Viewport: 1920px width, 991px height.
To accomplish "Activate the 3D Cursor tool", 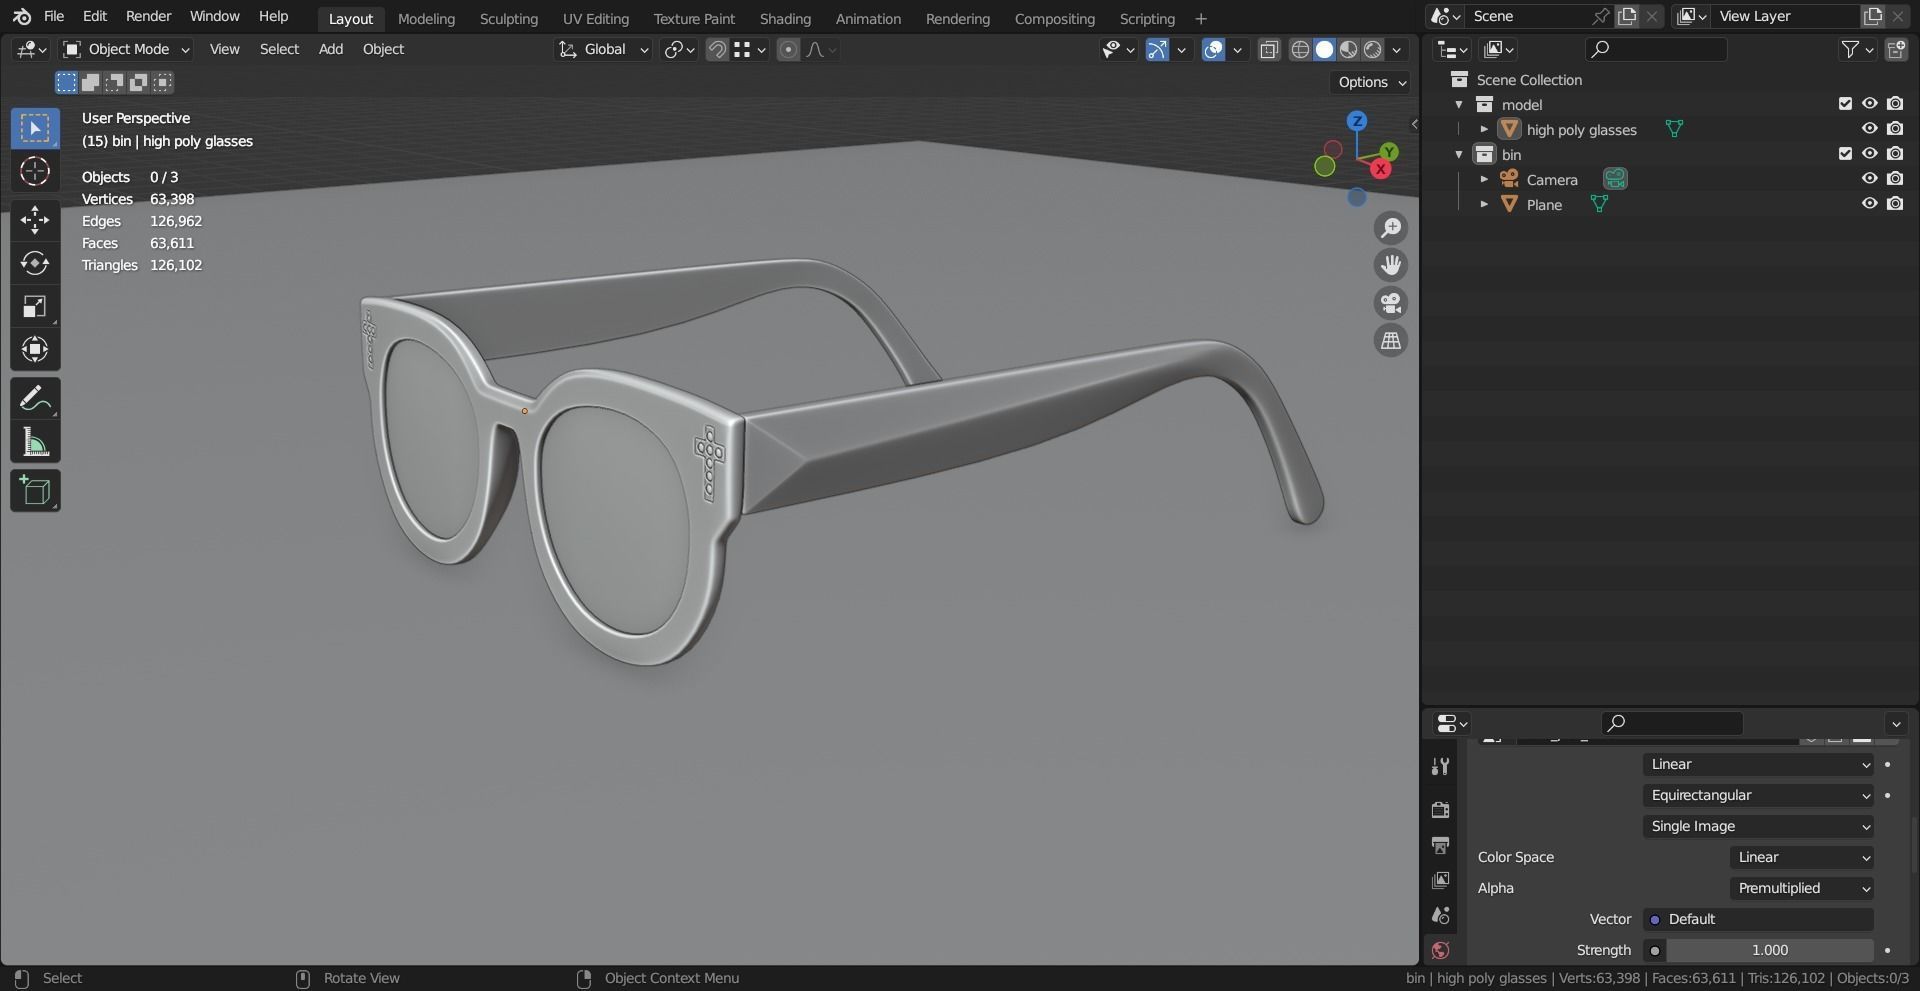I will pyautogui.click(x=35, y=172).
